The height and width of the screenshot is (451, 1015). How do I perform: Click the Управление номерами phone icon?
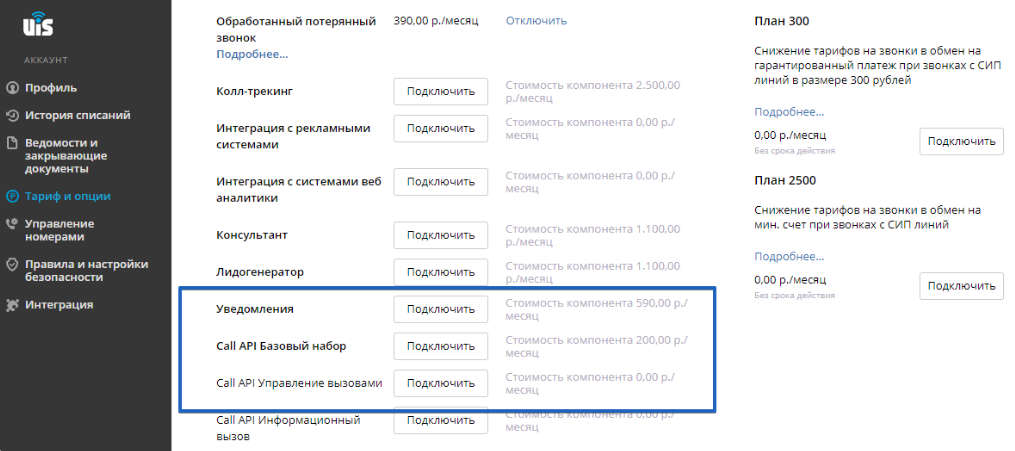[12, 224]
